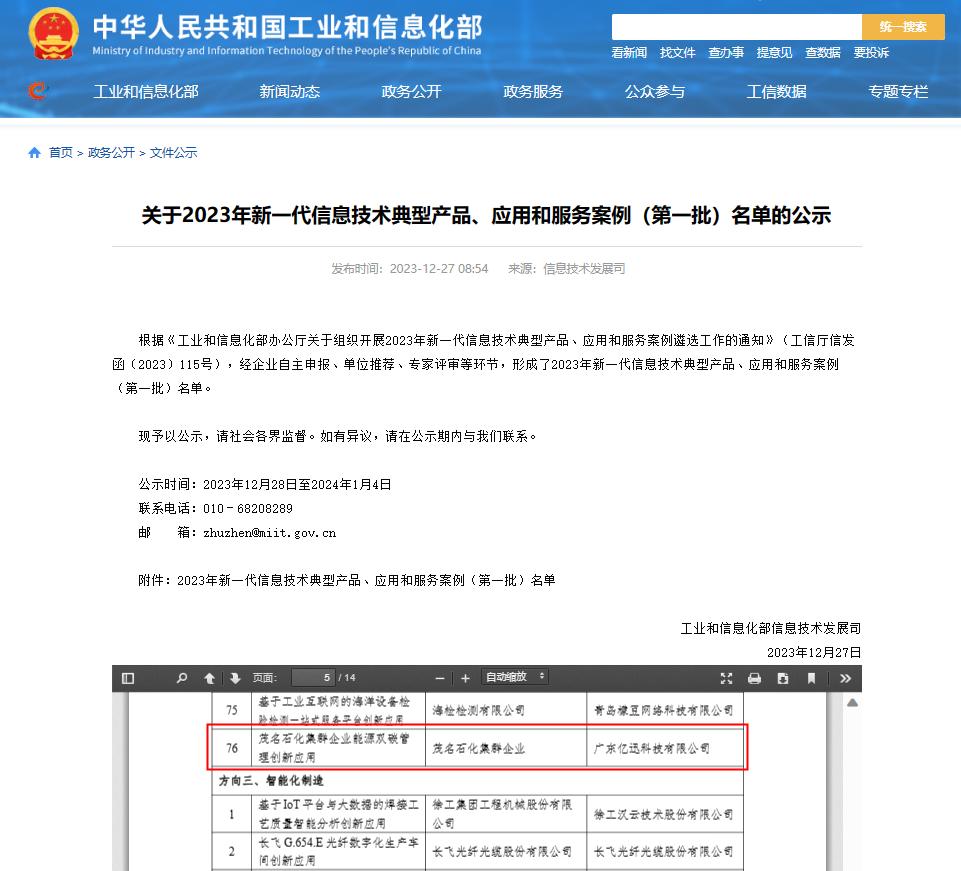The width and height of the screenshot is (961, 871).
Task: Click the signature 工业和信息化部信息技术发展司
Action: tap(771, 628)
